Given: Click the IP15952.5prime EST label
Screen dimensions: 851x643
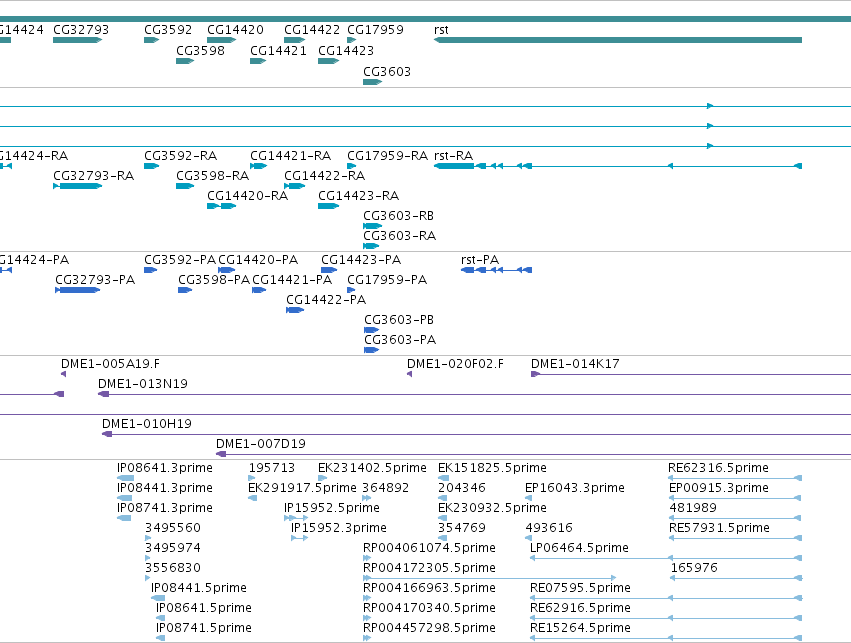Looking at the screenshot, I should [x=332, y=508].
